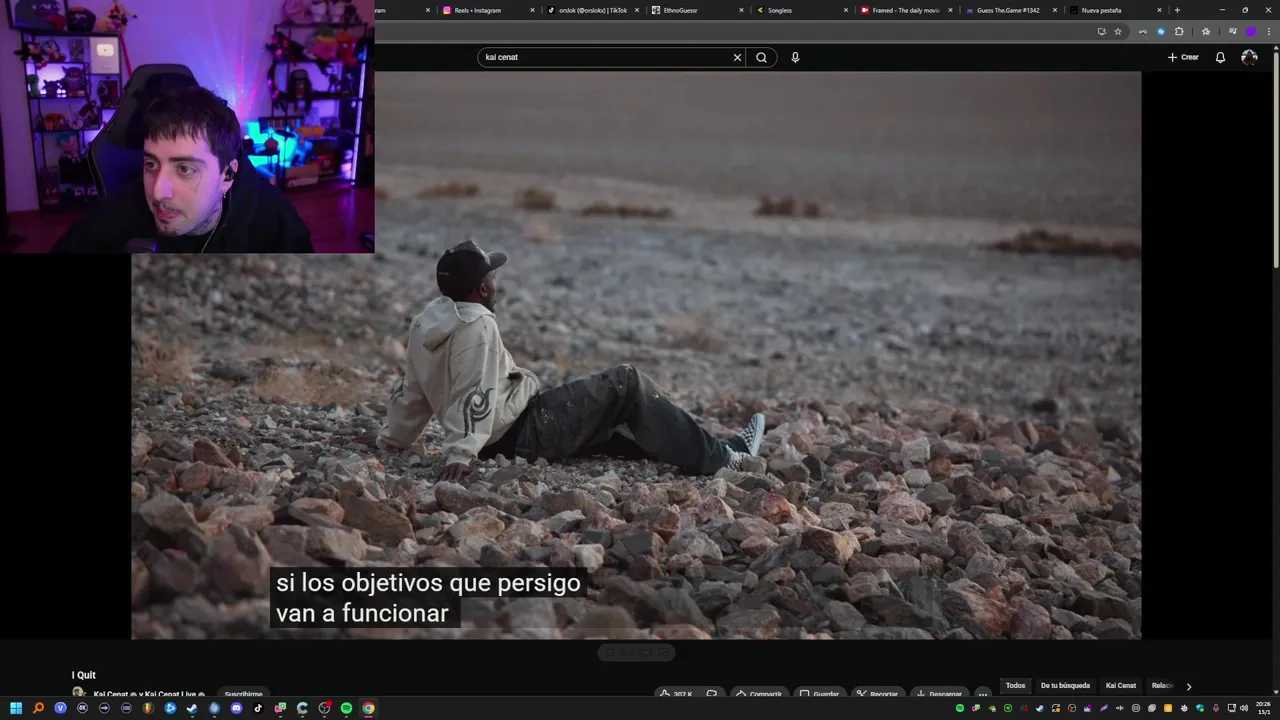
Task: Click the Chrome profile avatar in toolbar
Action: click(1251, 31)
